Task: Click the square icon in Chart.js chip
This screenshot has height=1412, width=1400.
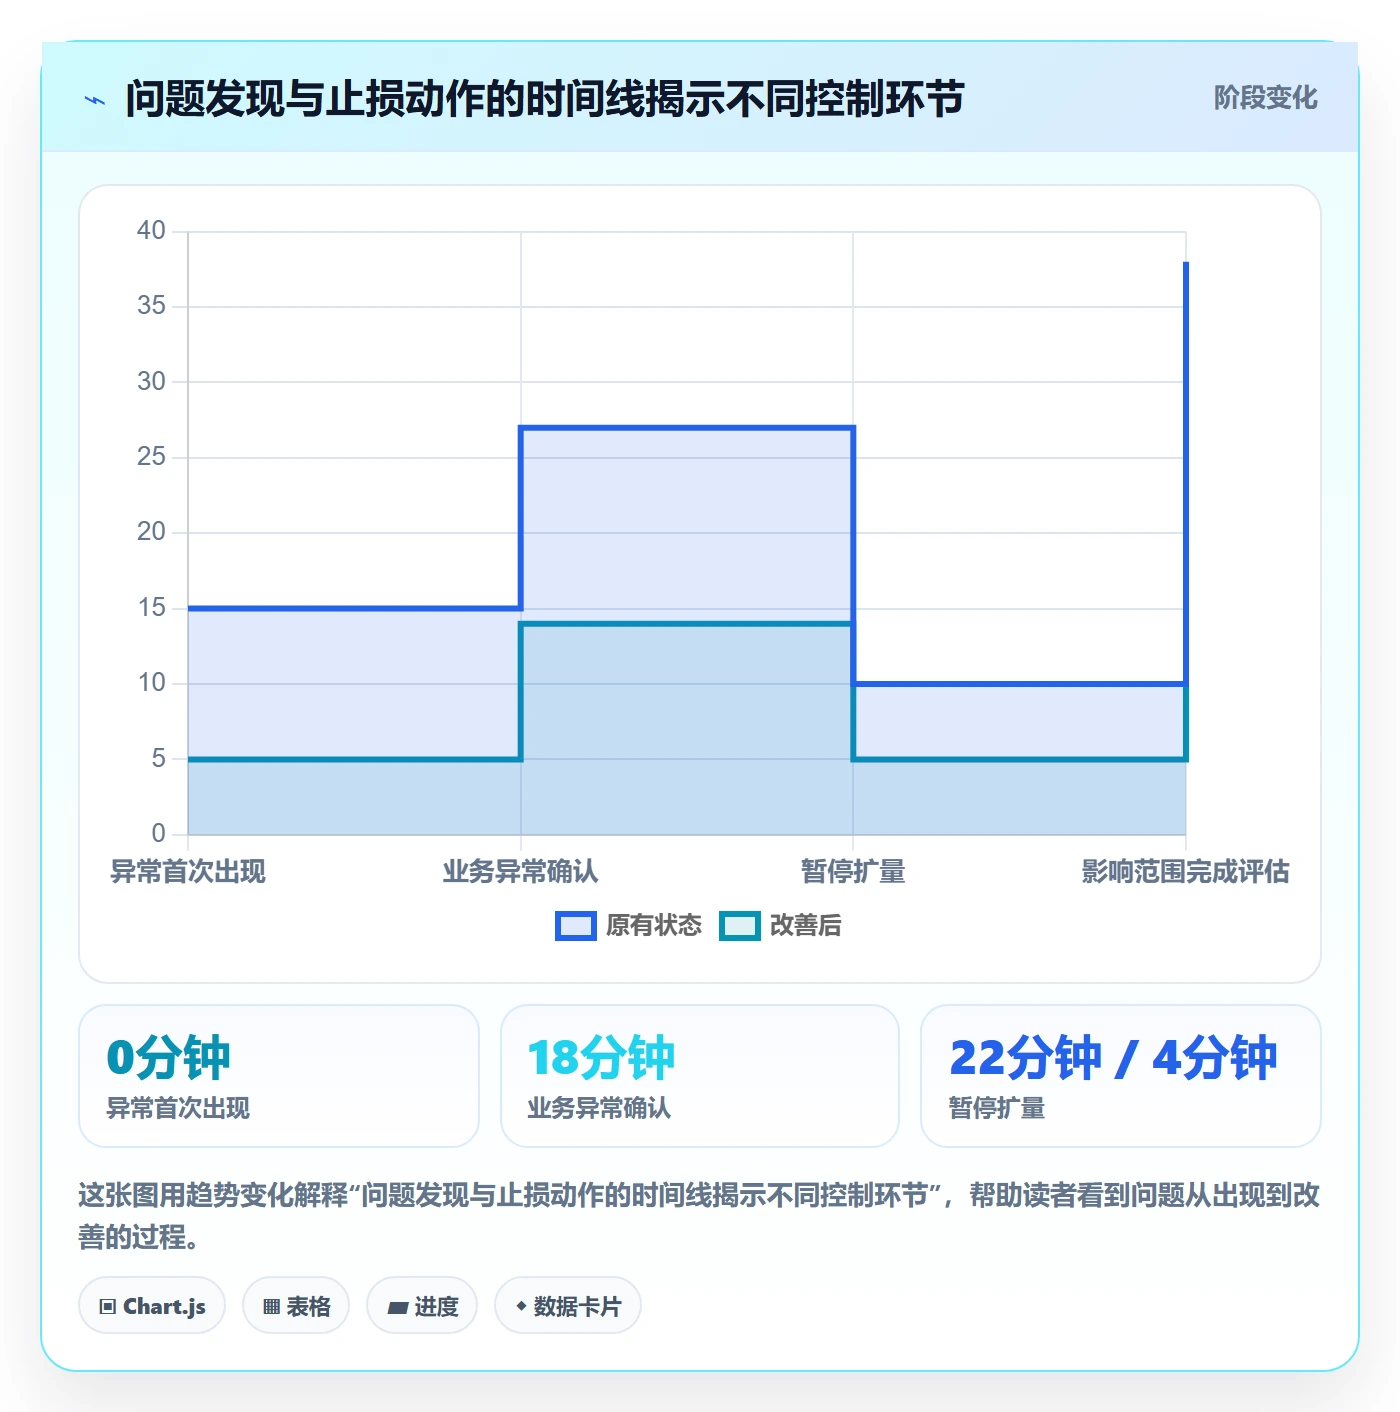Action: (108, 1307)
